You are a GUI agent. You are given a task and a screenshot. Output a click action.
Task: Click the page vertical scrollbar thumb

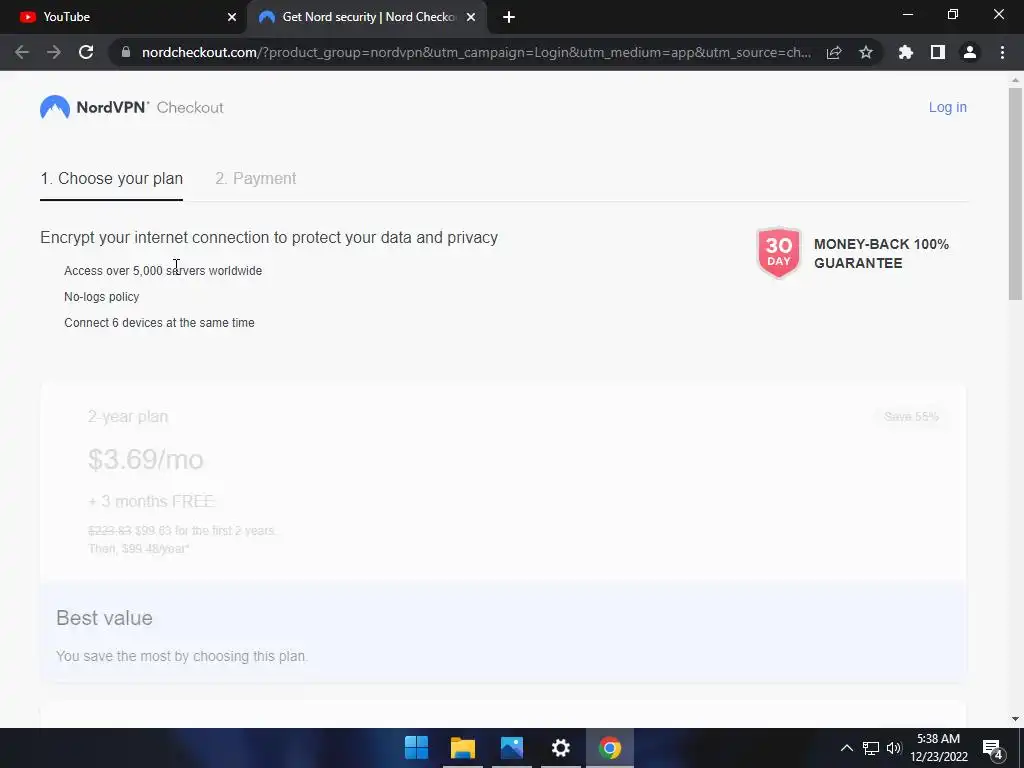(x=1015, y=195)
